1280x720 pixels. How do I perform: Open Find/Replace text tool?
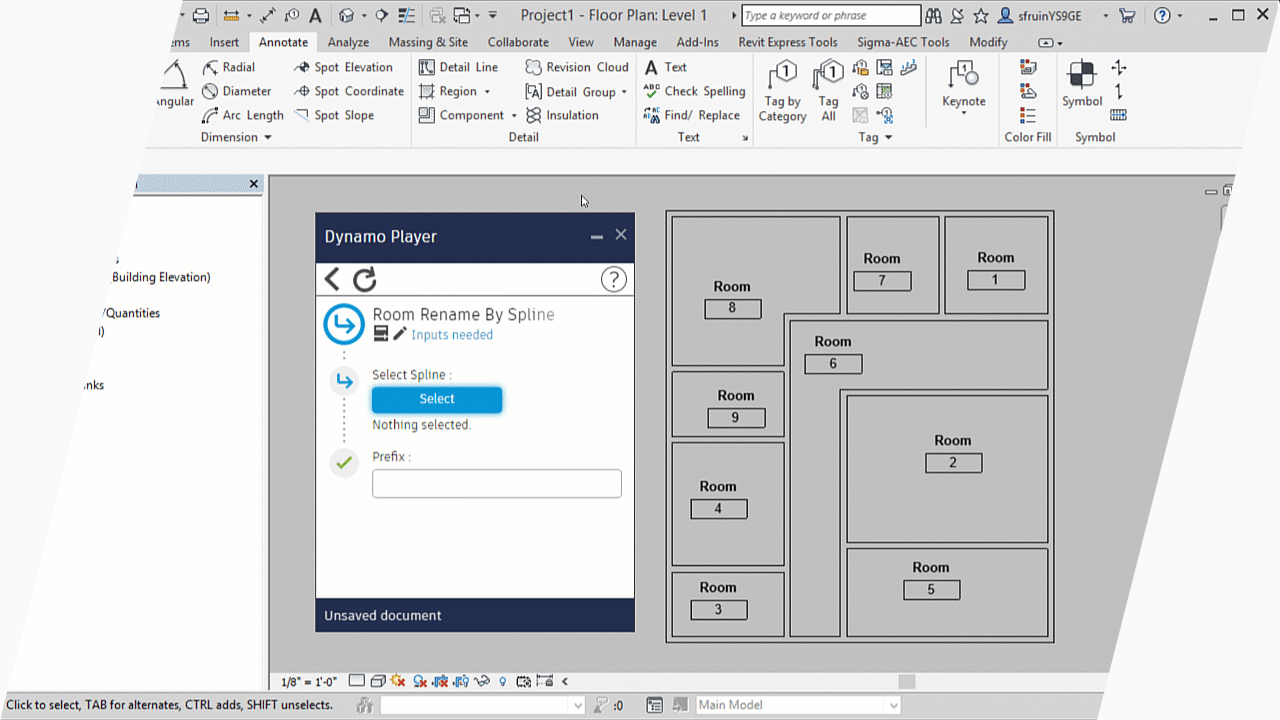[691, 115]
